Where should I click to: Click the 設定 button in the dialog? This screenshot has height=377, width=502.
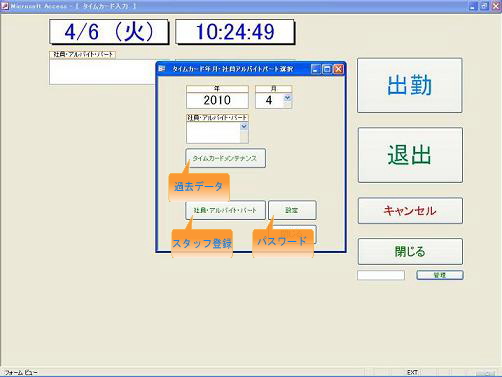(x=292, y=210)
